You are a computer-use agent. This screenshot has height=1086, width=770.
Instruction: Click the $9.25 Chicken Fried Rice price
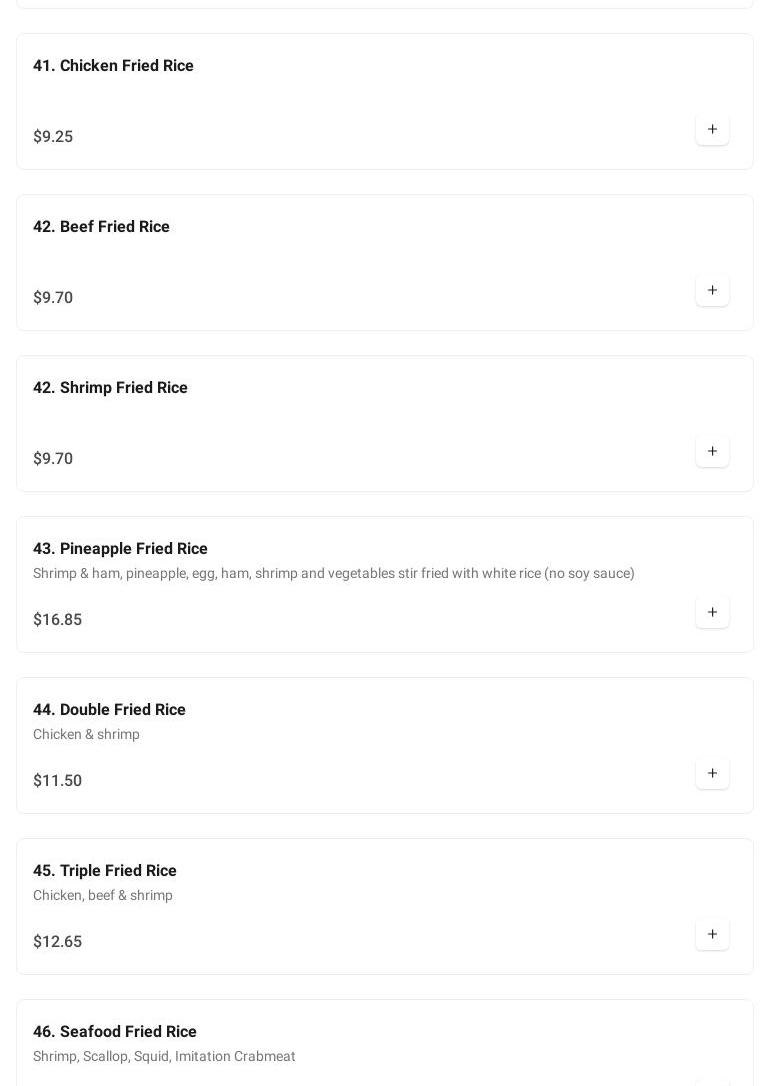[53, 137]
